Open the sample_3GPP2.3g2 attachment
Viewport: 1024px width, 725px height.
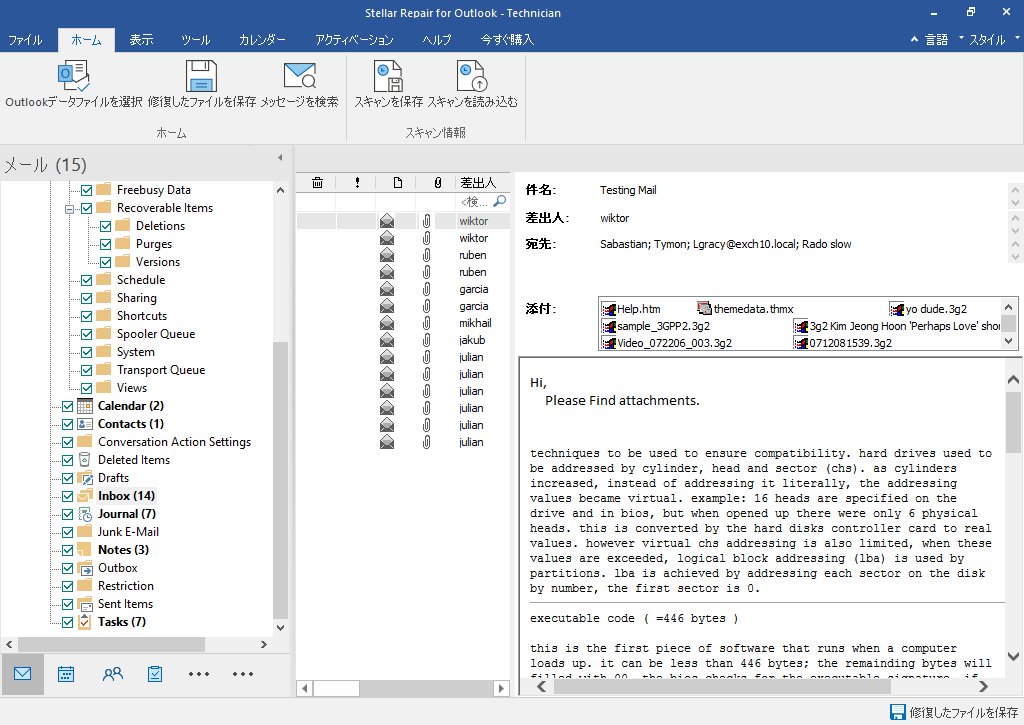coord(656,326)
